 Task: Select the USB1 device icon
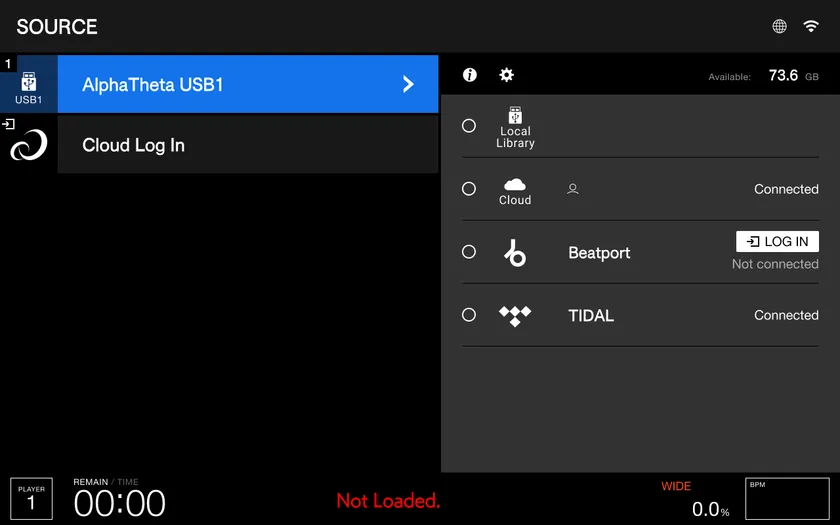pyautogui.click(x=28, y=84)
